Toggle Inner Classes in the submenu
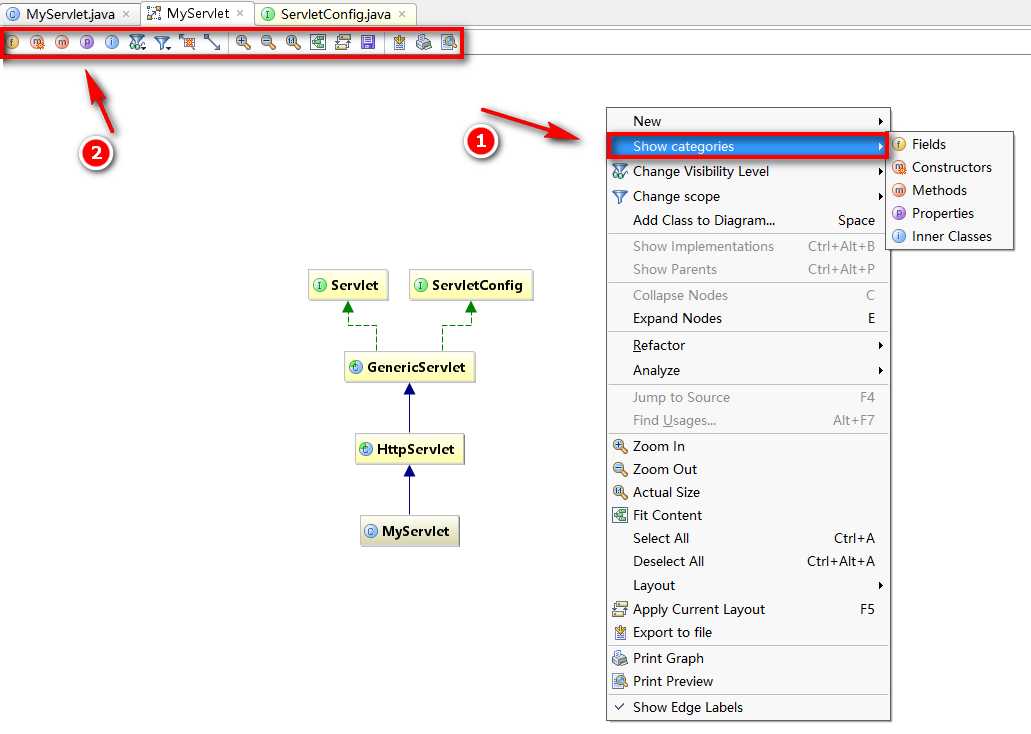Screen dimensions: 1031x734 (x=950, y=236)
